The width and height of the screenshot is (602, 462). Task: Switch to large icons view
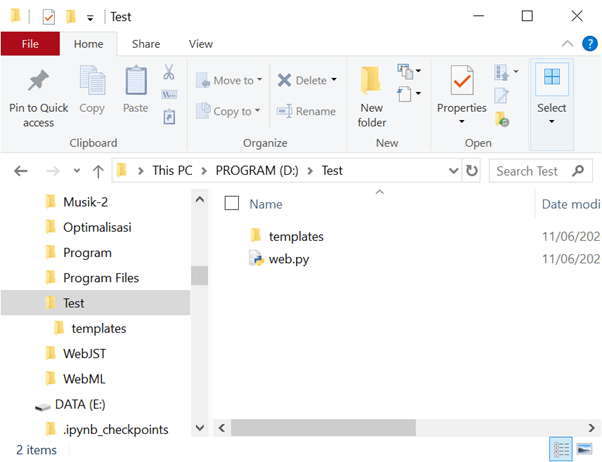584,449
